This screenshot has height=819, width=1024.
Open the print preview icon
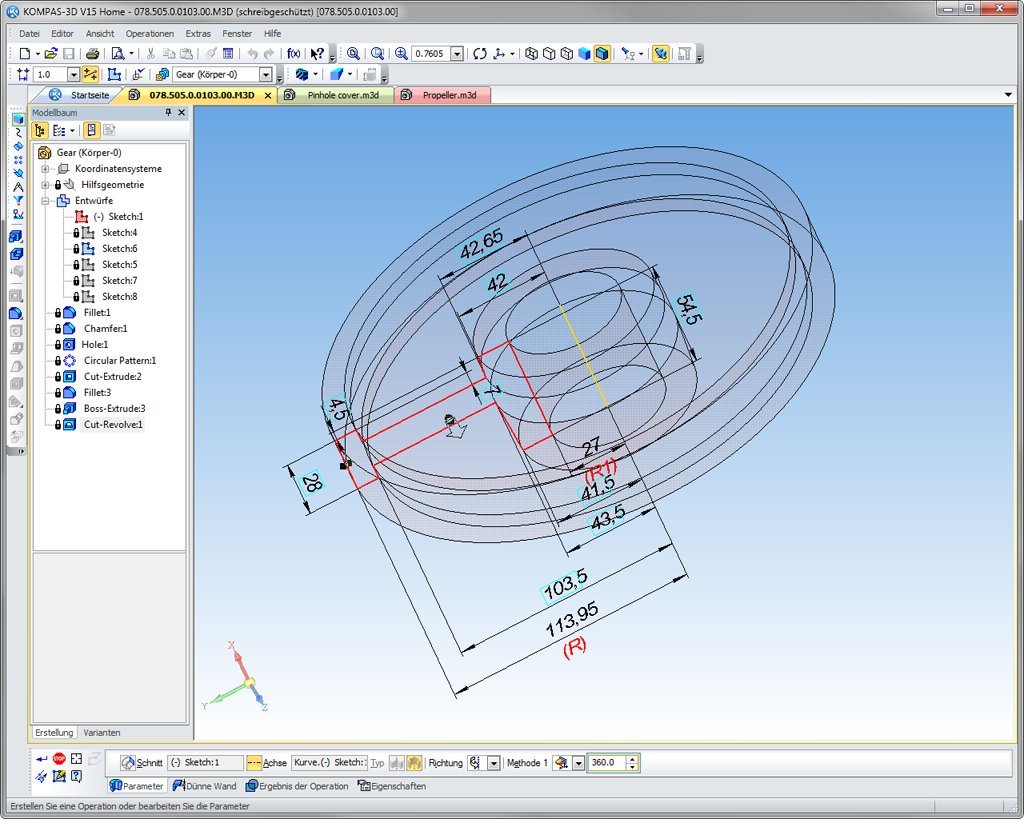118,54
